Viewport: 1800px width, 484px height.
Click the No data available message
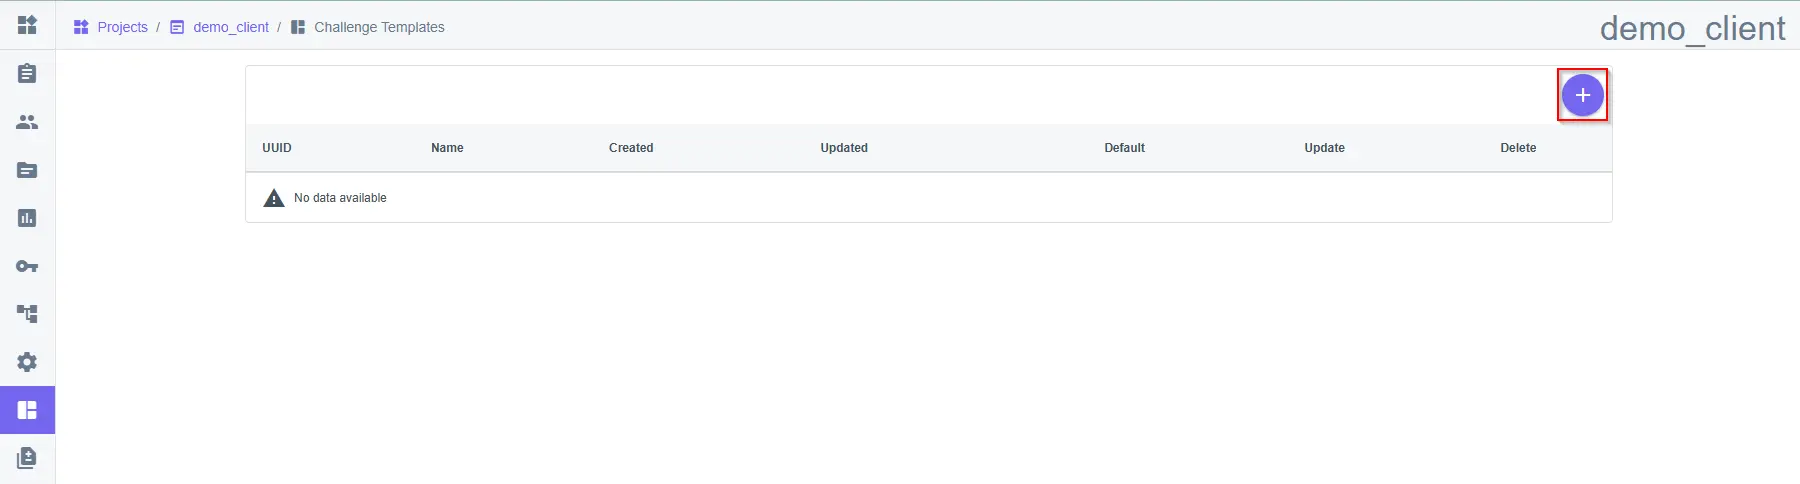point(340,198)
